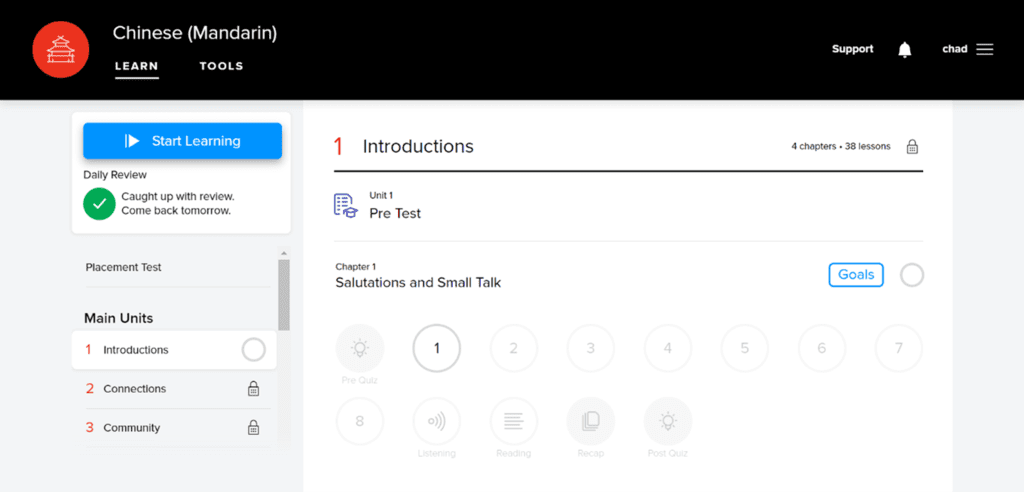Toggle the Introductions unit completion circle
This screenshot has width=1024, height=492.
pos(254,350)
